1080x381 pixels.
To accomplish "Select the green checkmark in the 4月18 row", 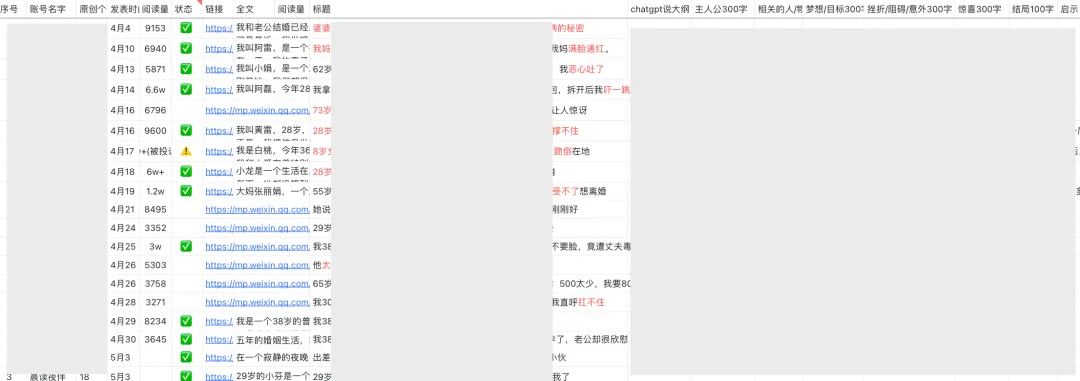I will 186,171.
